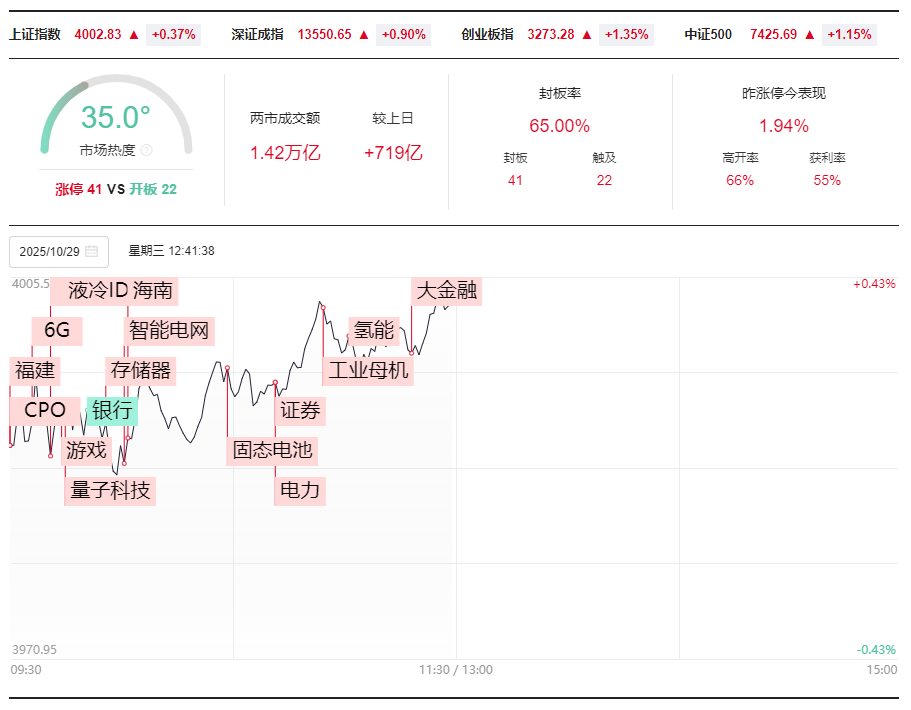Click the 开板 22 count

(x=153, y=189)
